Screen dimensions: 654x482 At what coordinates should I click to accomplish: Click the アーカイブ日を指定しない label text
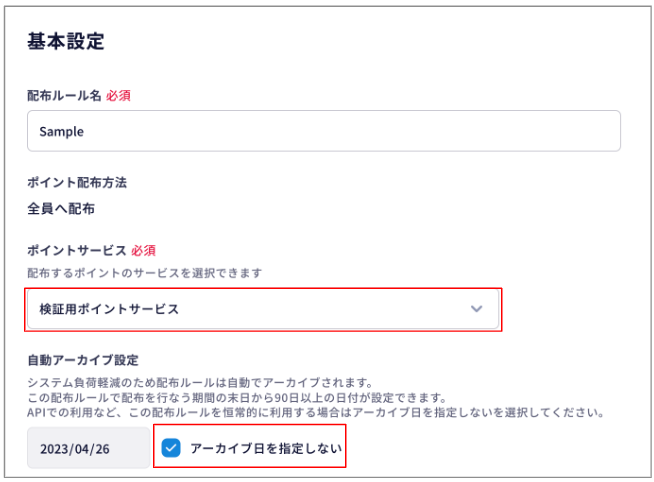click(264, 448)
